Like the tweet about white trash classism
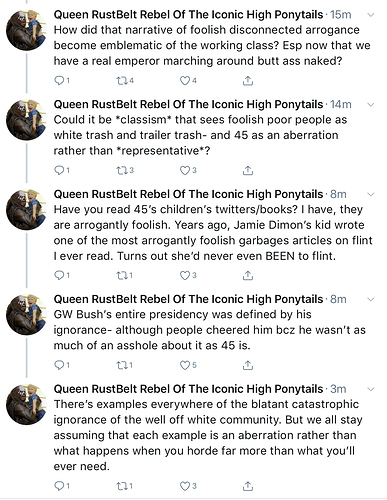The image size is (387, 500). [188, 170]
